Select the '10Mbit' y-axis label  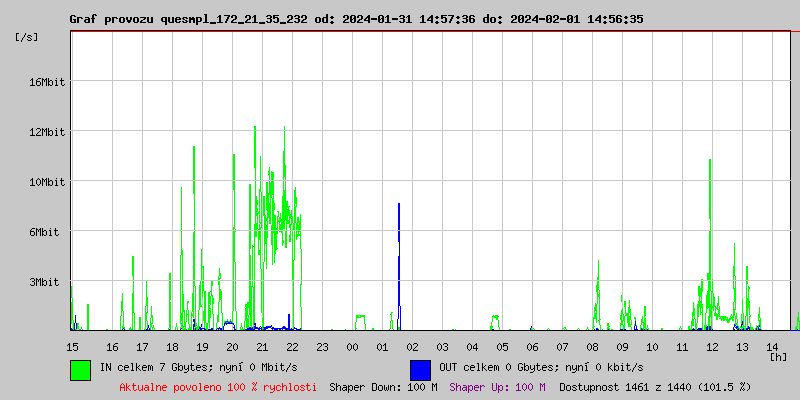coord(47,182)
